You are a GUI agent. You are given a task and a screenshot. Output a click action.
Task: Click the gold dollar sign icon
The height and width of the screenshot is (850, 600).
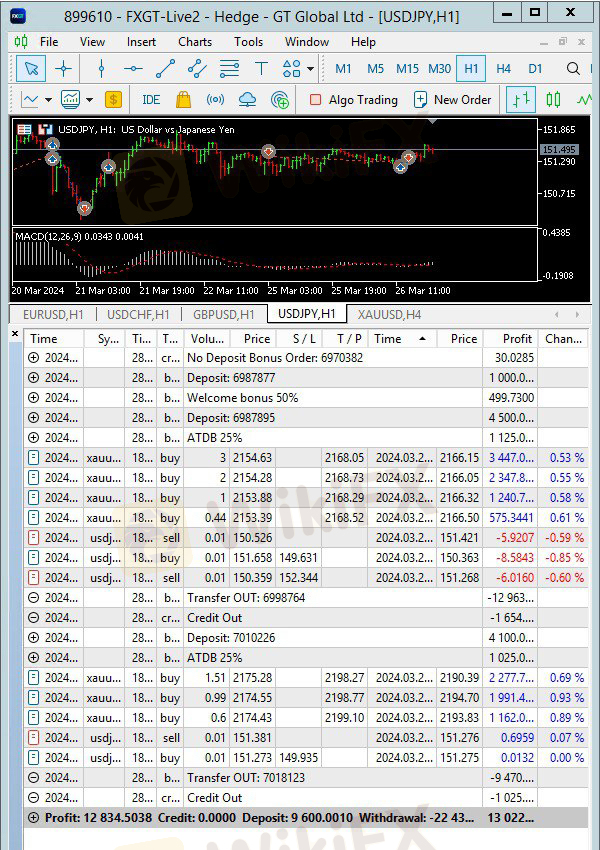point(113,100)
